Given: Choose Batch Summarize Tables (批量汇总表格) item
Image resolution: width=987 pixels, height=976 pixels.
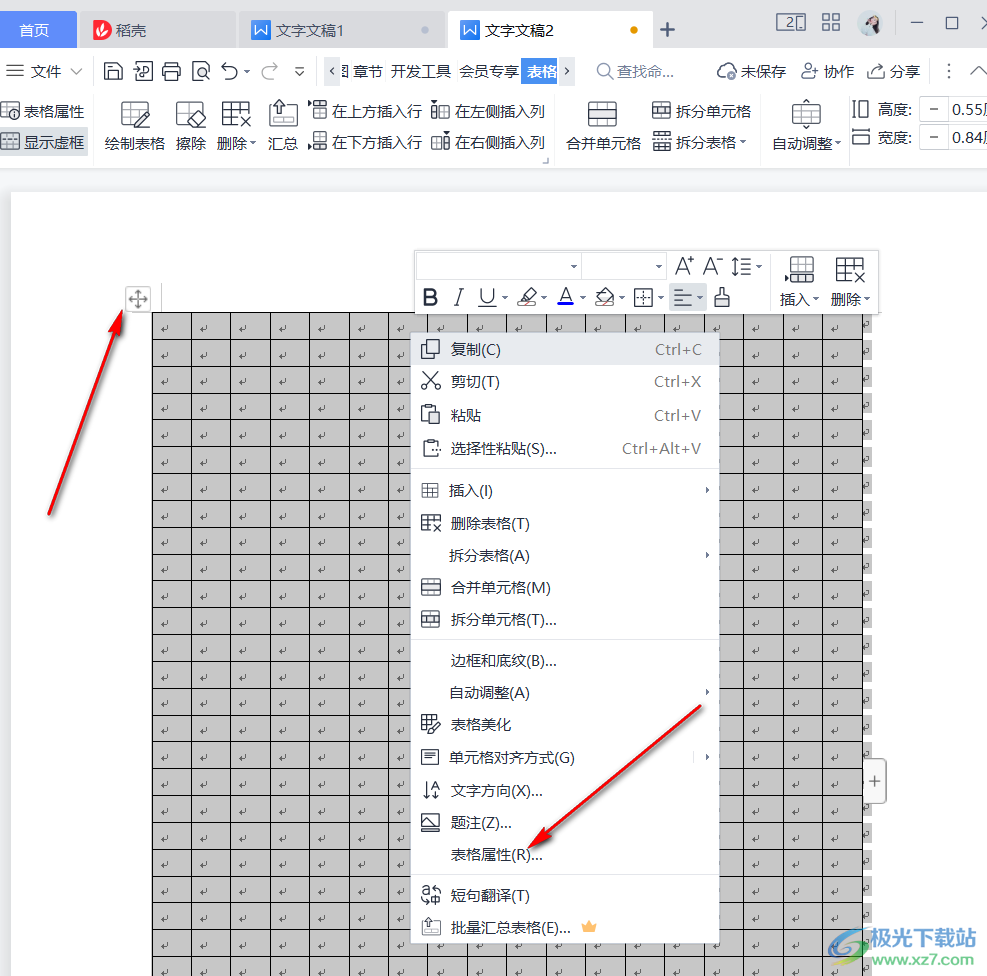Looking at the screenshot, I should click(565, 928).
